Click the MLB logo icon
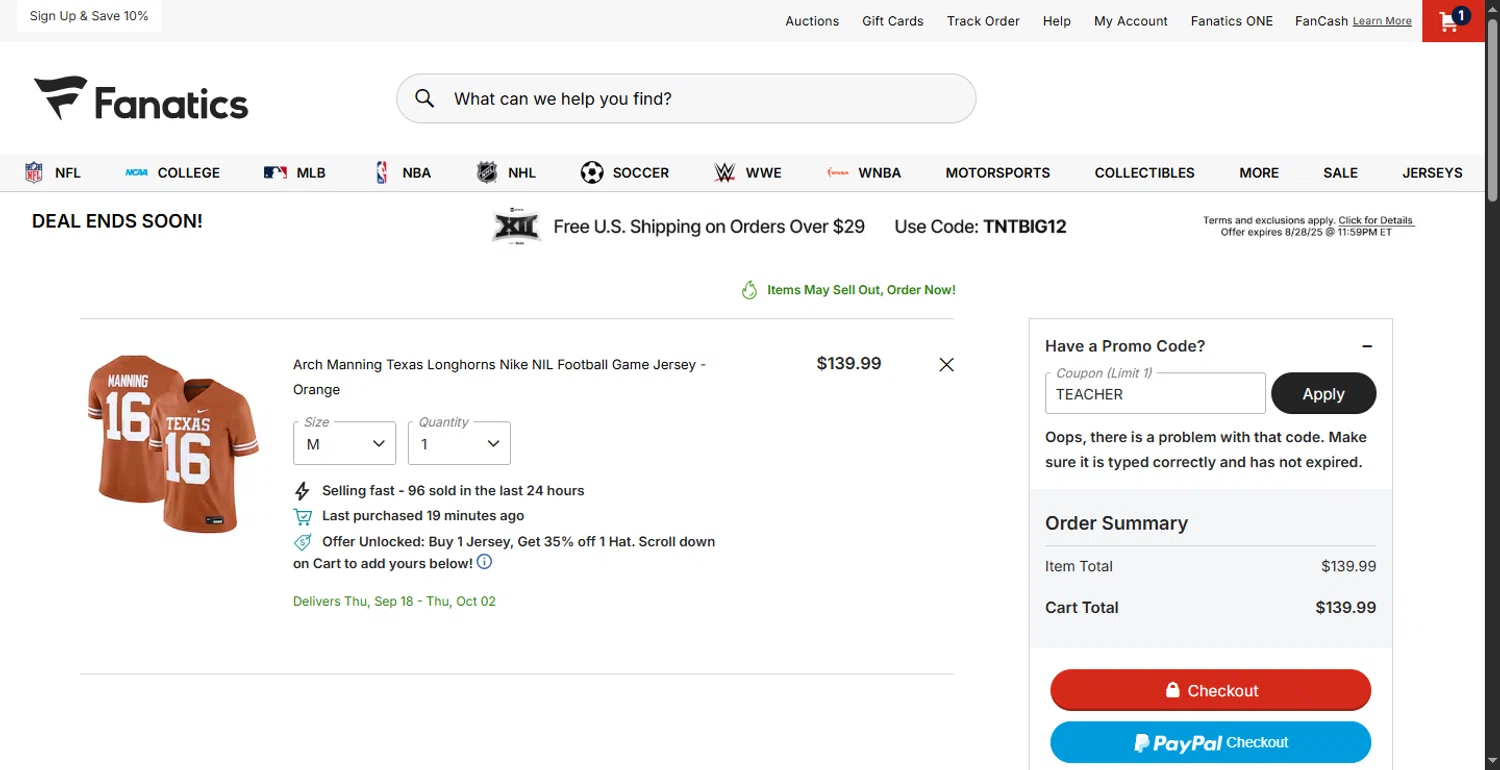Viewport: 1500px width, 770px height. coord(276,173)
